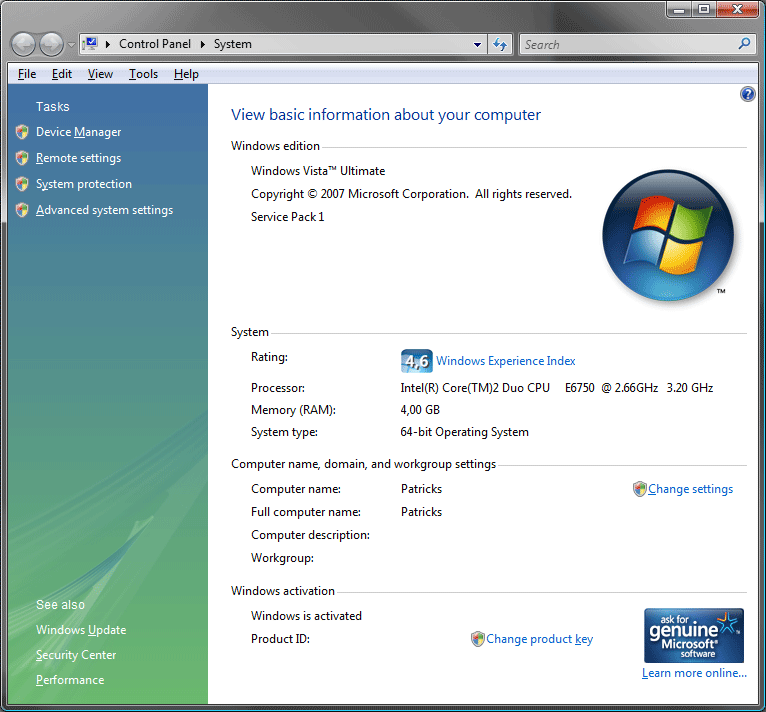Open the File menu
Viewport: 766px width, 712px height.
(27, 74)
